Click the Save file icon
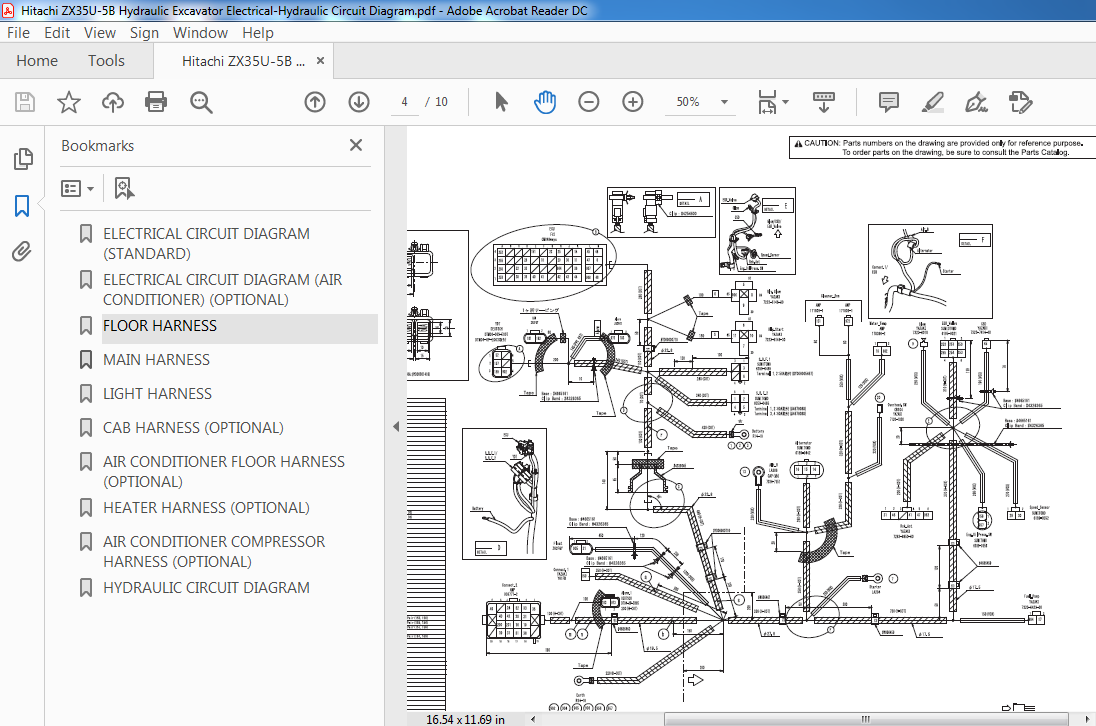Viewport: 1096px width, 726px height. coord(25,102)
